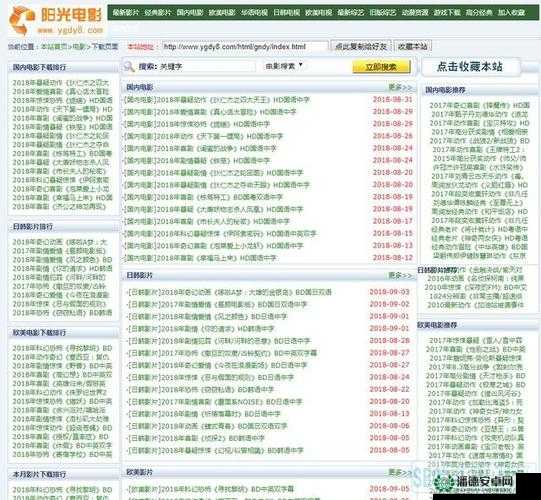Open the 日韩影片 entry dated 2018-09-02
The image size is (541, 500).
(217, 304)
